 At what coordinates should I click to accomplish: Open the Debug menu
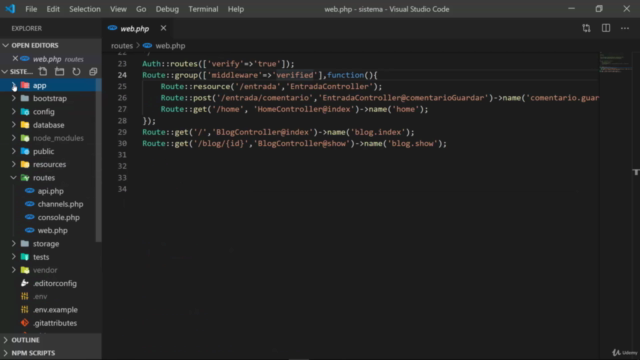[x=167, y=9]
